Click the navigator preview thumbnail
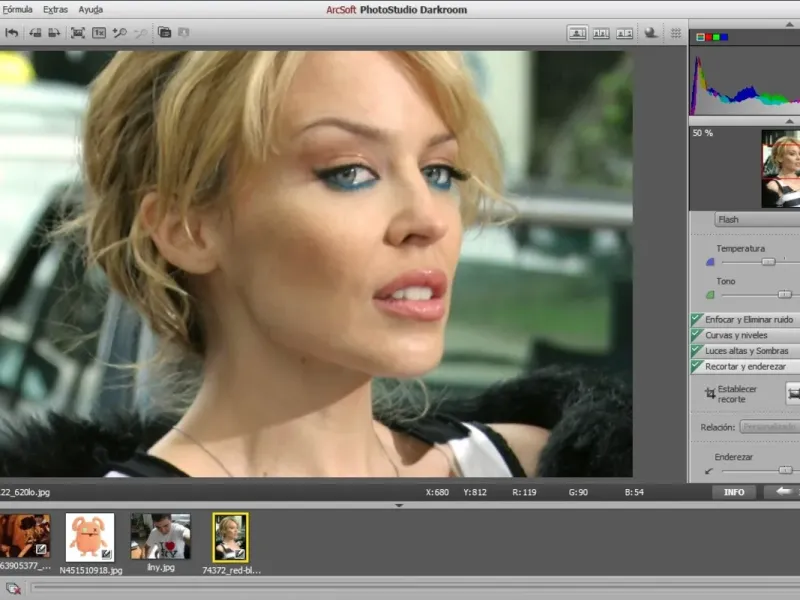The height and width of the screenshot is (600, 800). point(781,169)
